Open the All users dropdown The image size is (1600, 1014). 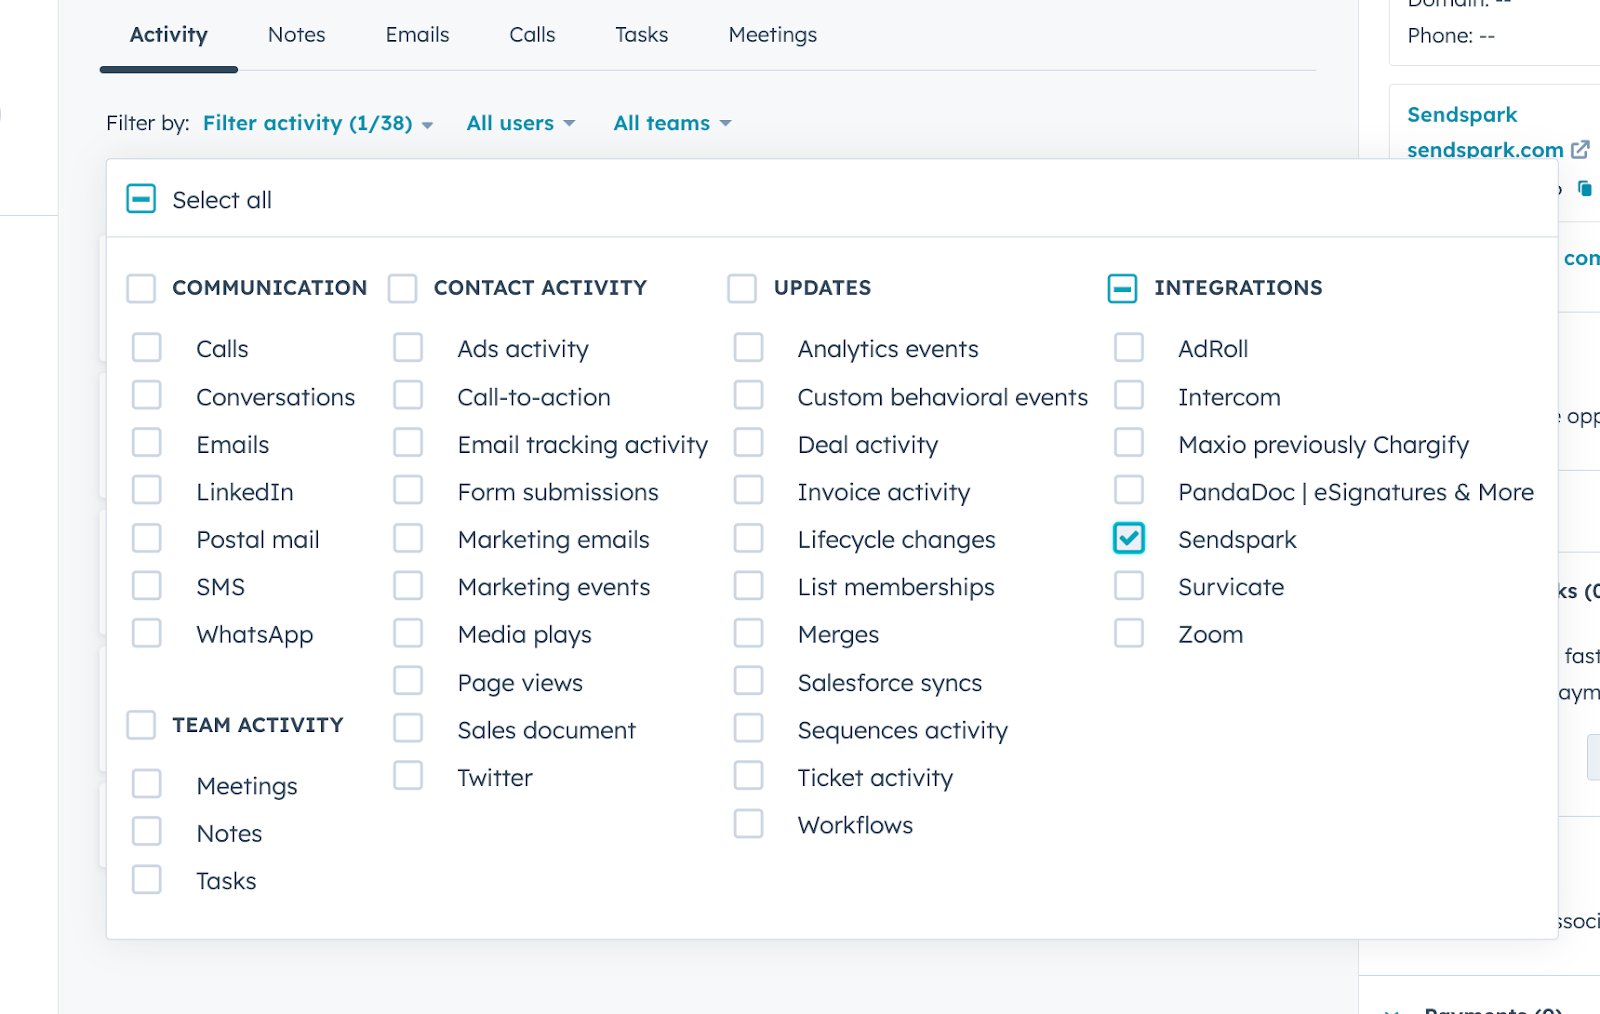point(521,123)
